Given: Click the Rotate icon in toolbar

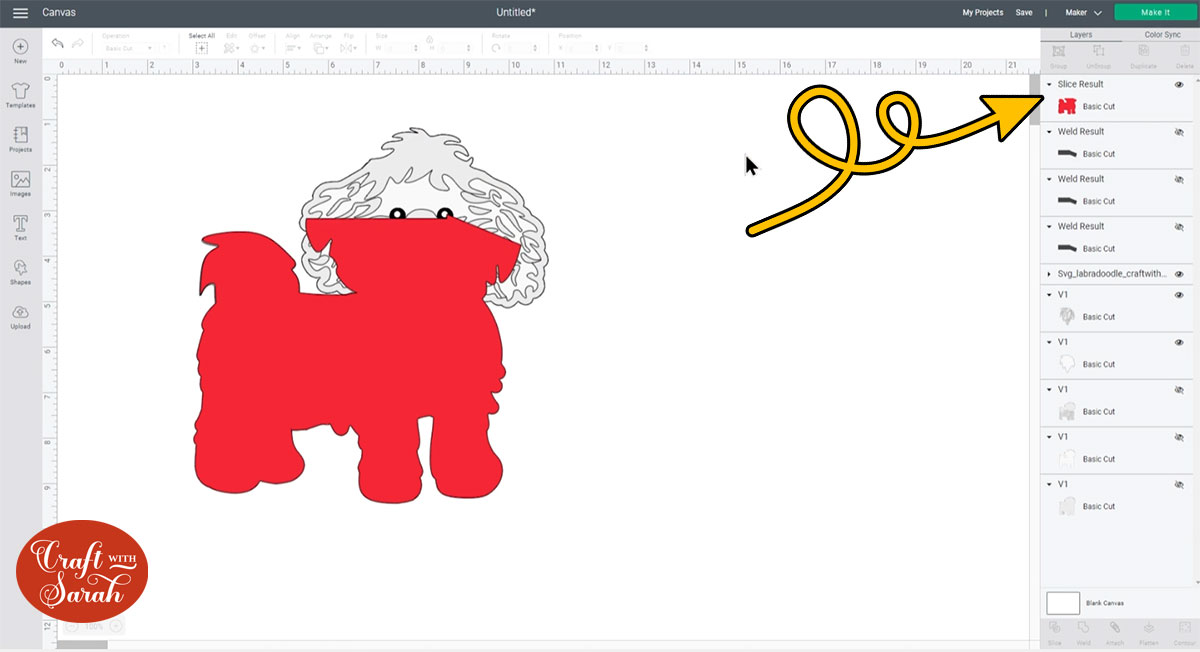Looking at the screenshot, I should click(x=497, y=47).
